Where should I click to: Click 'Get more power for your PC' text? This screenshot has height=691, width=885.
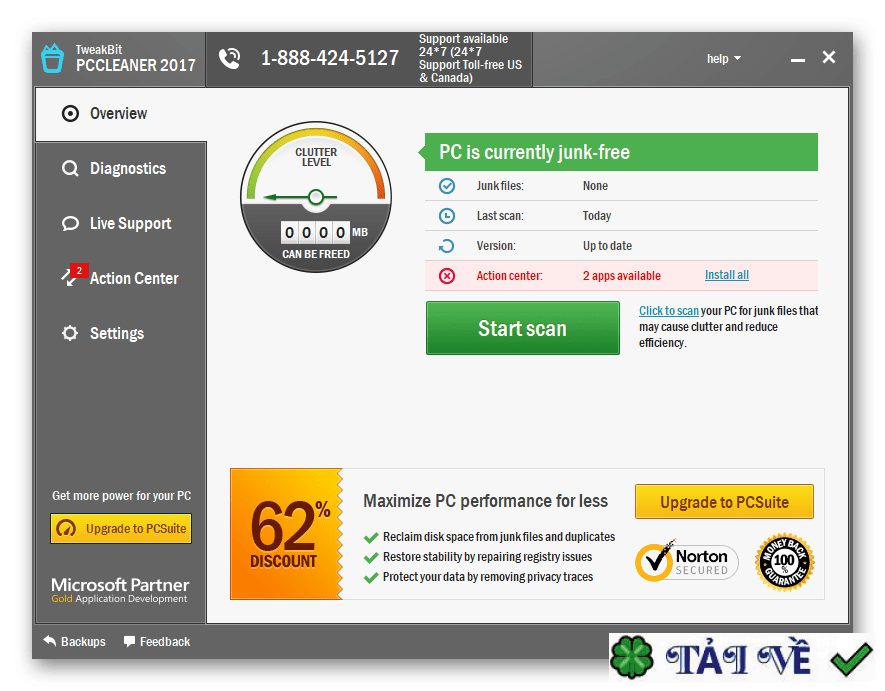pos(121,496)
